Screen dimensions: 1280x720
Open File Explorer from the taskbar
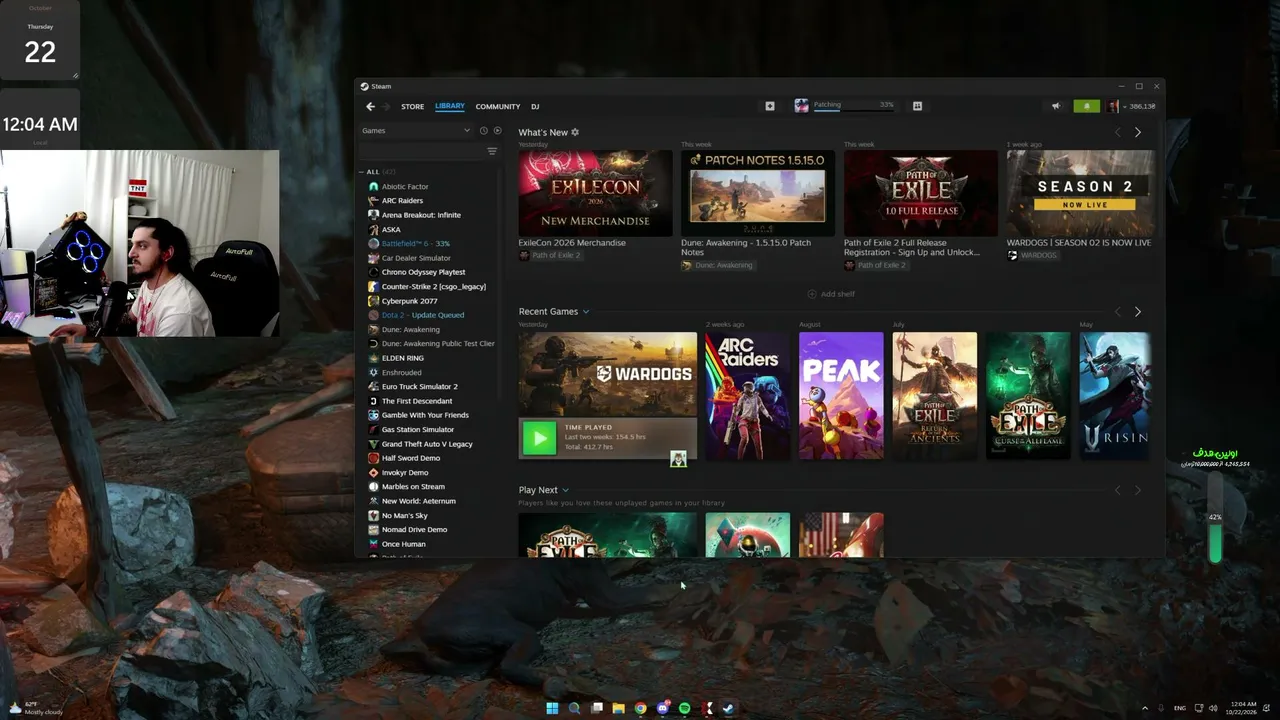(618, 708)
